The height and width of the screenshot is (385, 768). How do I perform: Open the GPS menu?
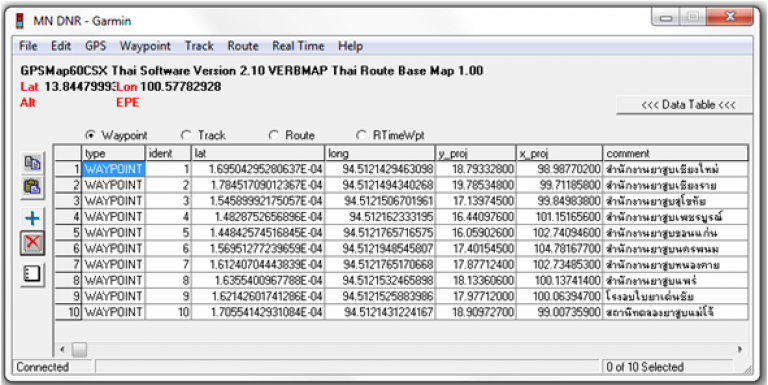[96, 46]
